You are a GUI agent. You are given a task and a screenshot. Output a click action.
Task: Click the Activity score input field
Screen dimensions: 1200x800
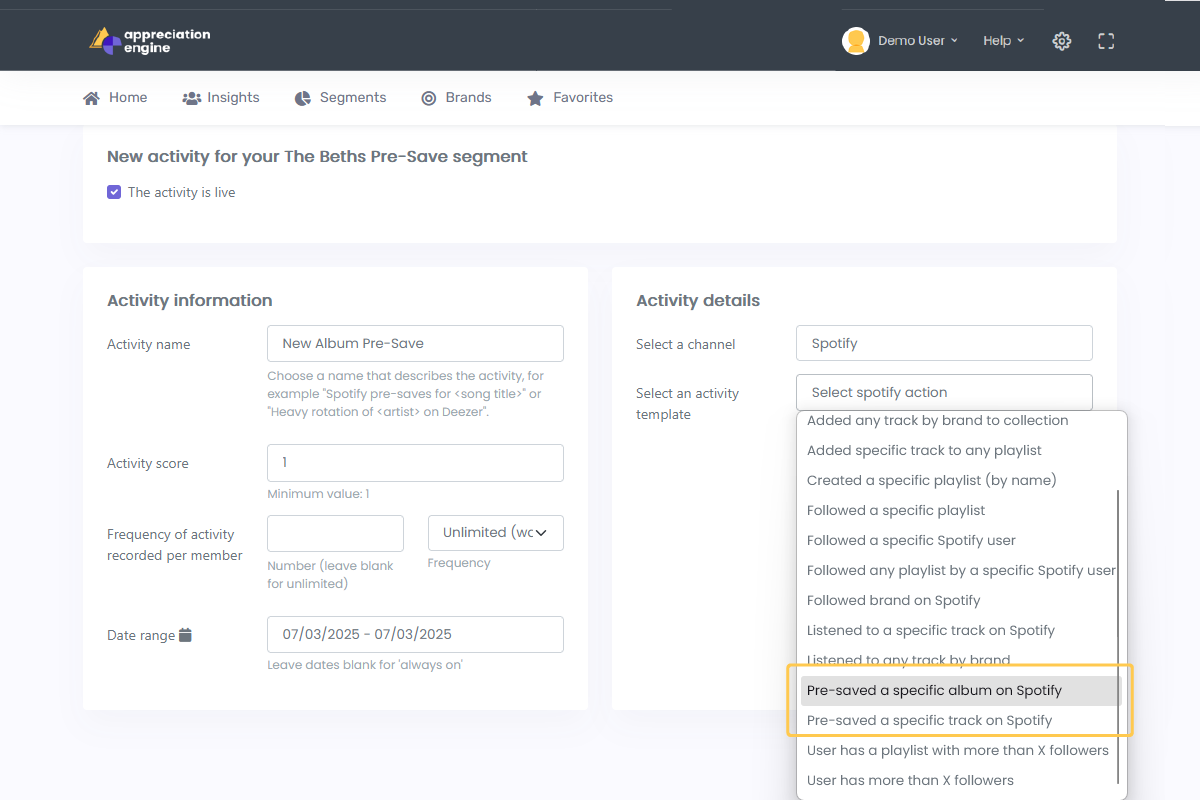coord(415,463)
